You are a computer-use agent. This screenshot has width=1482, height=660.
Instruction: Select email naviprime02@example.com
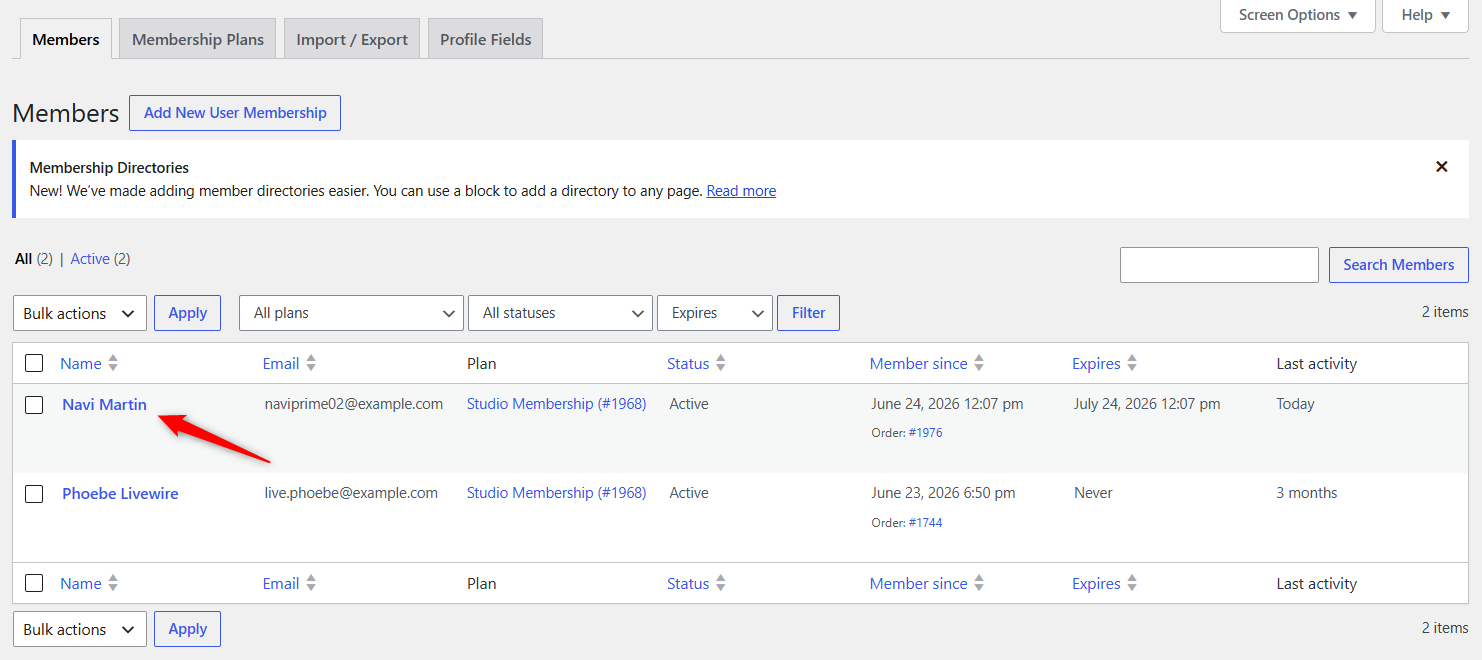(x=354, y=404)
